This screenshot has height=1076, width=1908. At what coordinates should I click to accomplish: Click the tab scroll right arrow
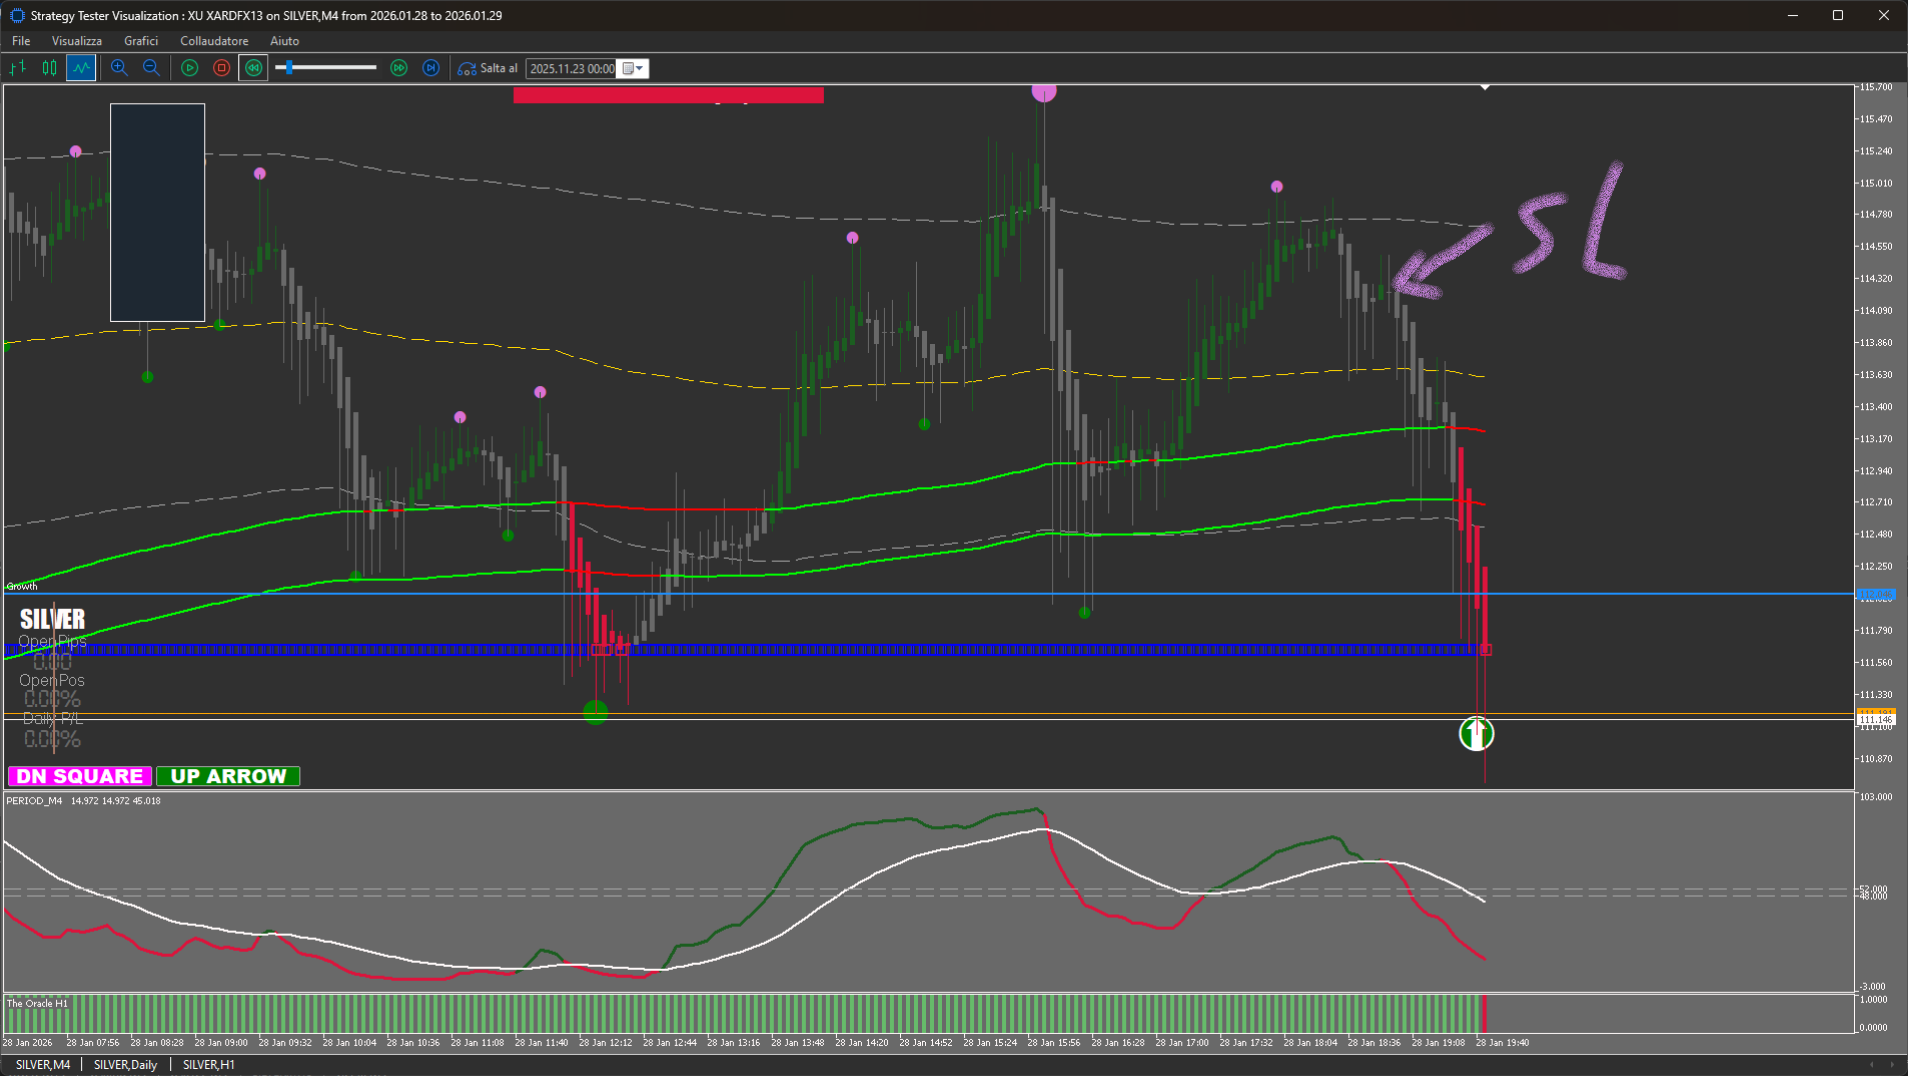coord(1891,1064)
